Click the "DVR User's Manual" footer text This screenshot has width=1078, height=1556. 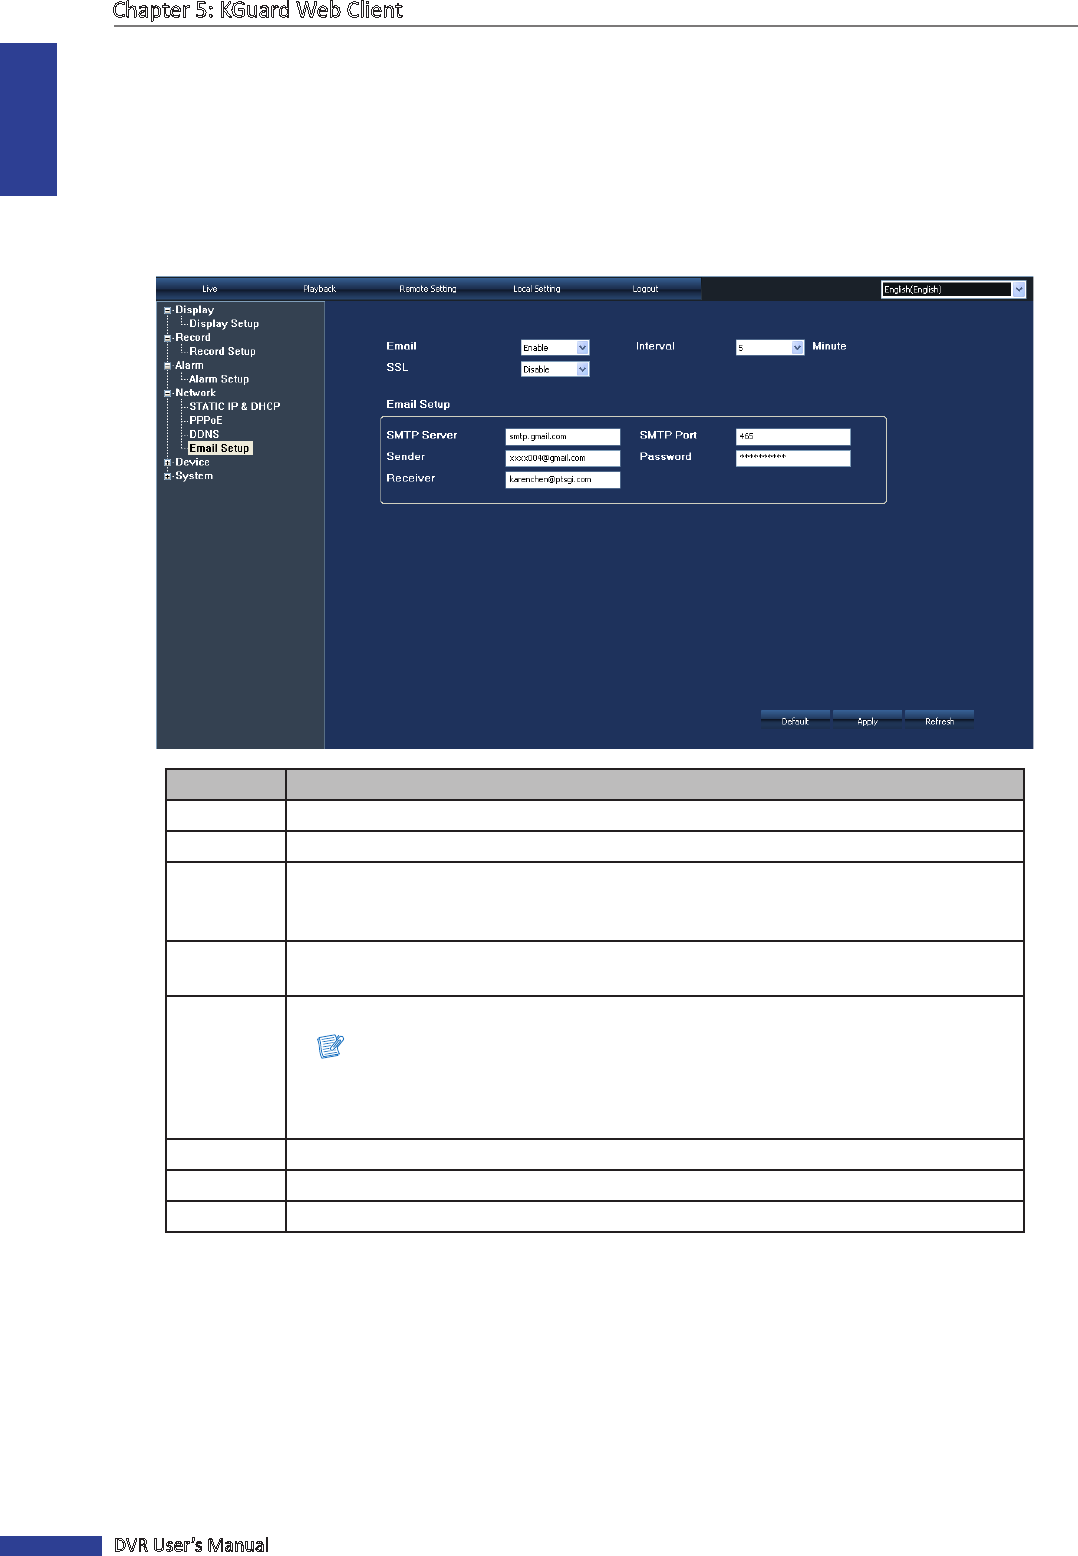point(191,1545)
